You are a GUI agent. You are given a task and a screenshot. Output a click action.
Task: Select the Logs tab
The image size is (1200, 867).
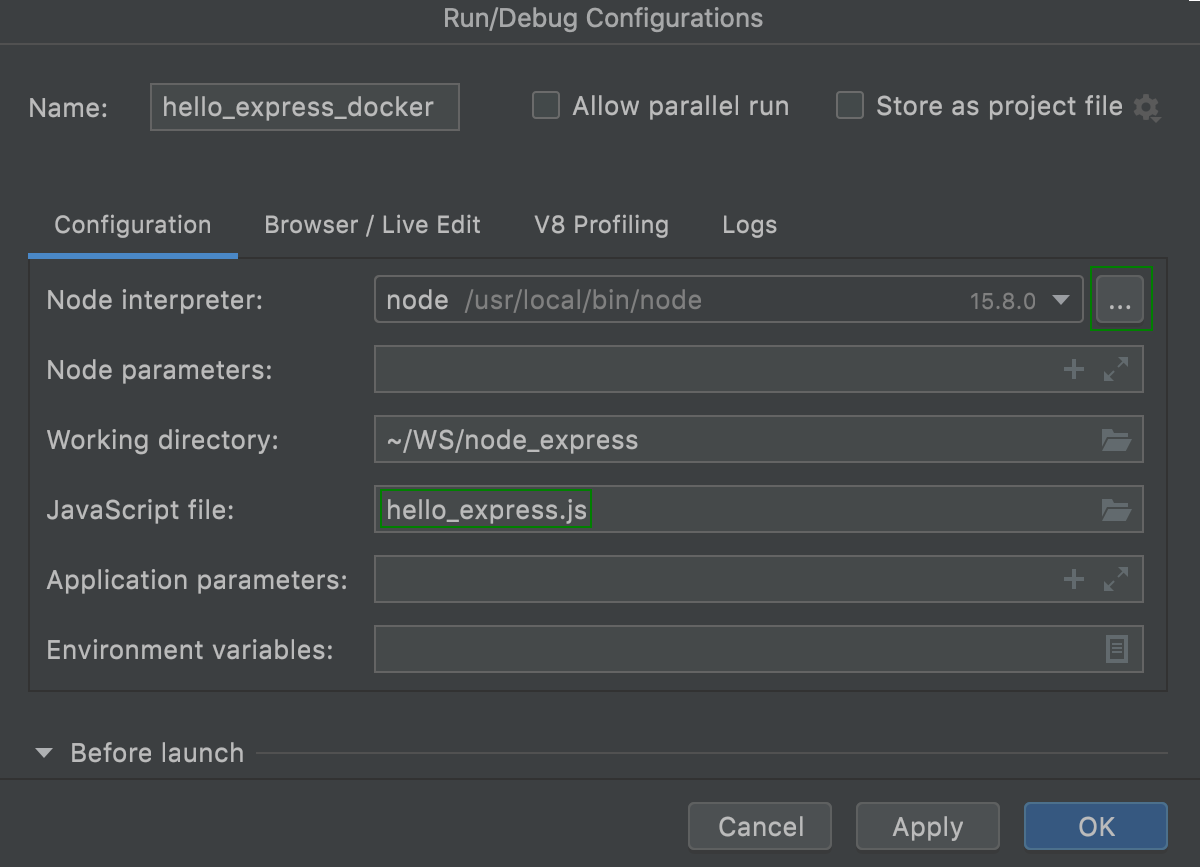pyautogui.click(x=748, y=225)
